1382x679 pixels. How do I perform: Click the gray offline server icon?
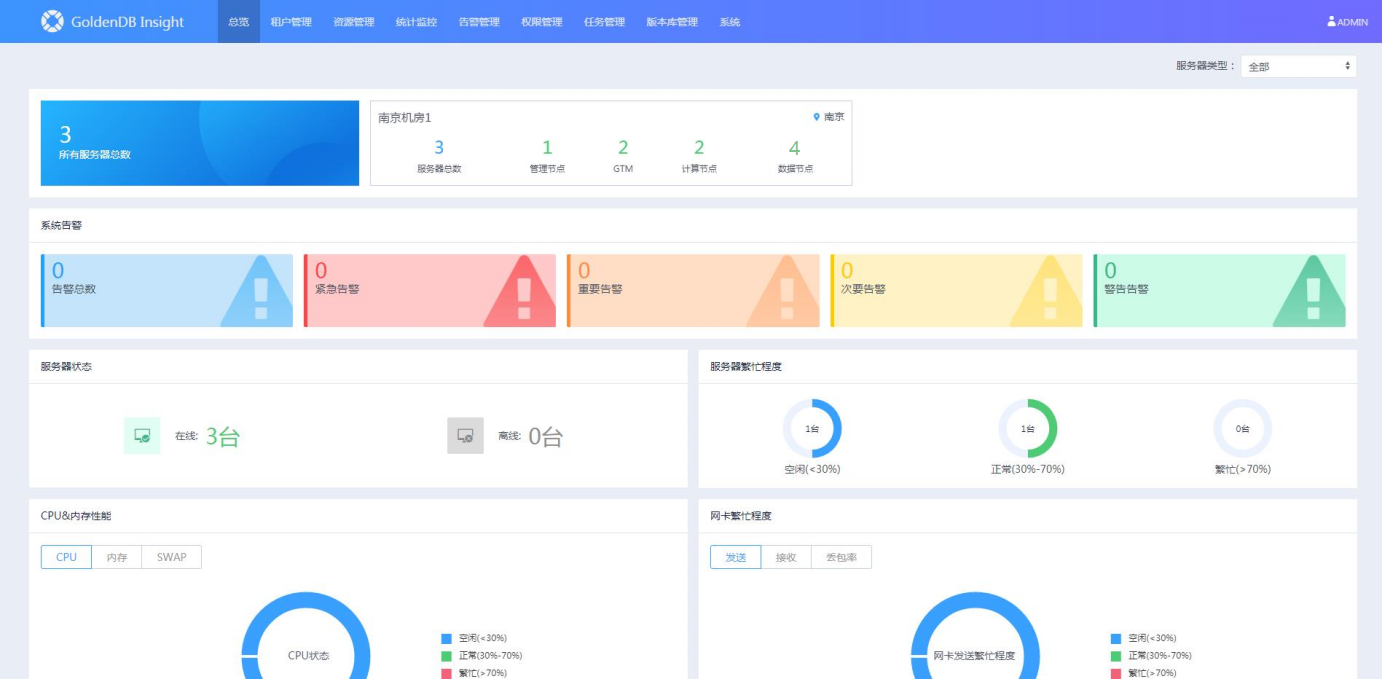click(x=465, y=436)
